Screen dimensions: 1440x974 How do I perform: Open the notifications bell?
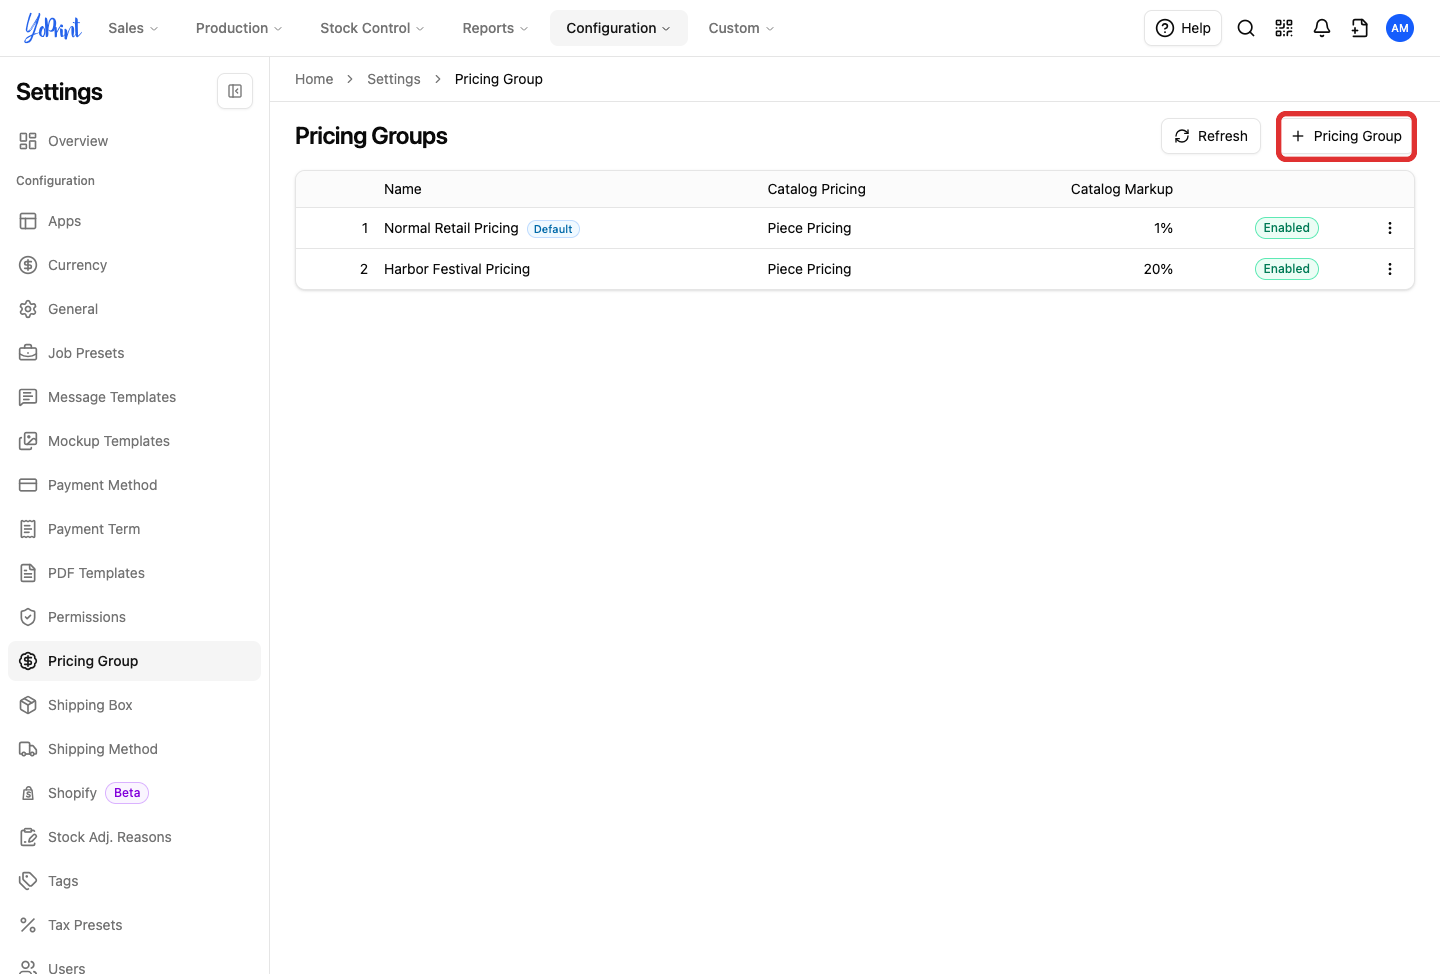click(1322, 28)
